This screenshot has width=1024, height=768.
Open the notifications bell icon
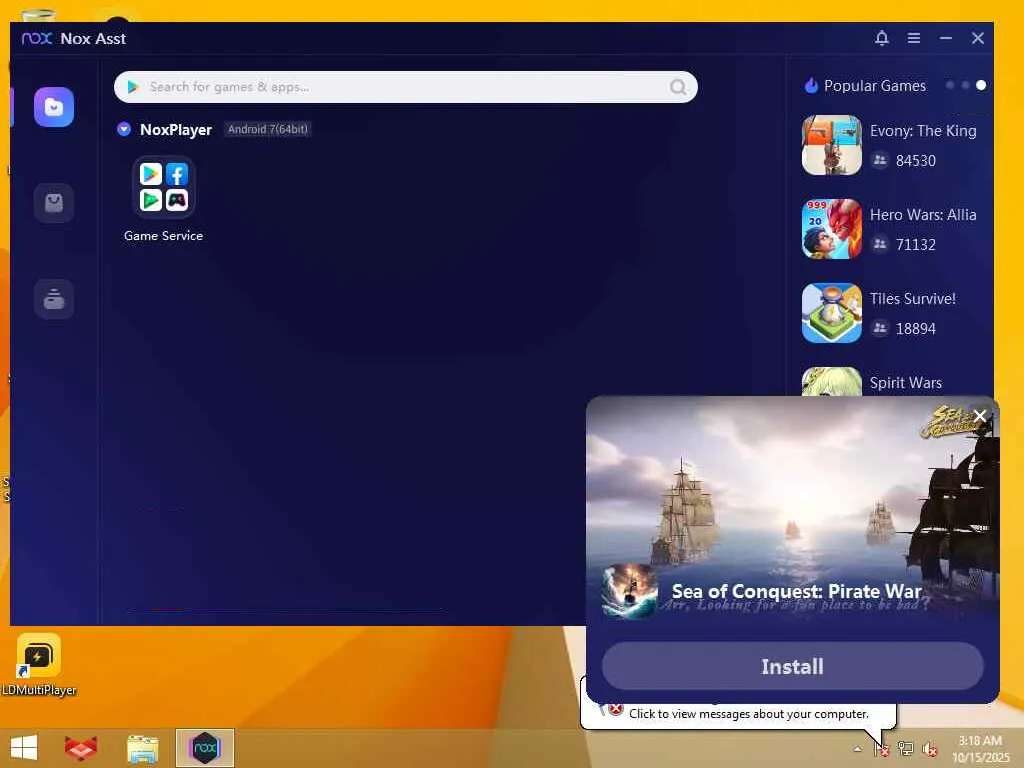(882, 39)
